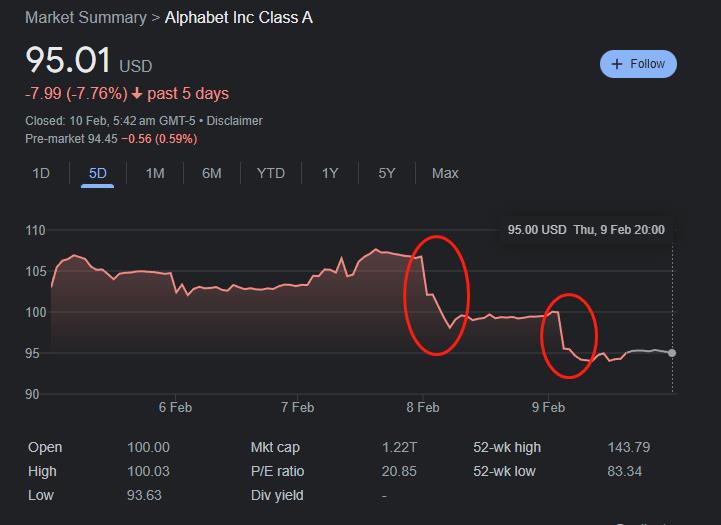721x525 pixels.
Task: Show the YTD chart range
Action: point(271,173)
